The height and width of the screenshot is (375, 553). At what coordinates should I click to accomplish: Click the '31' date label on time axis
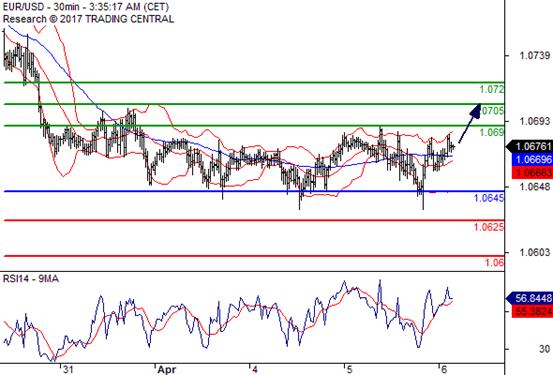pos(68,369)
